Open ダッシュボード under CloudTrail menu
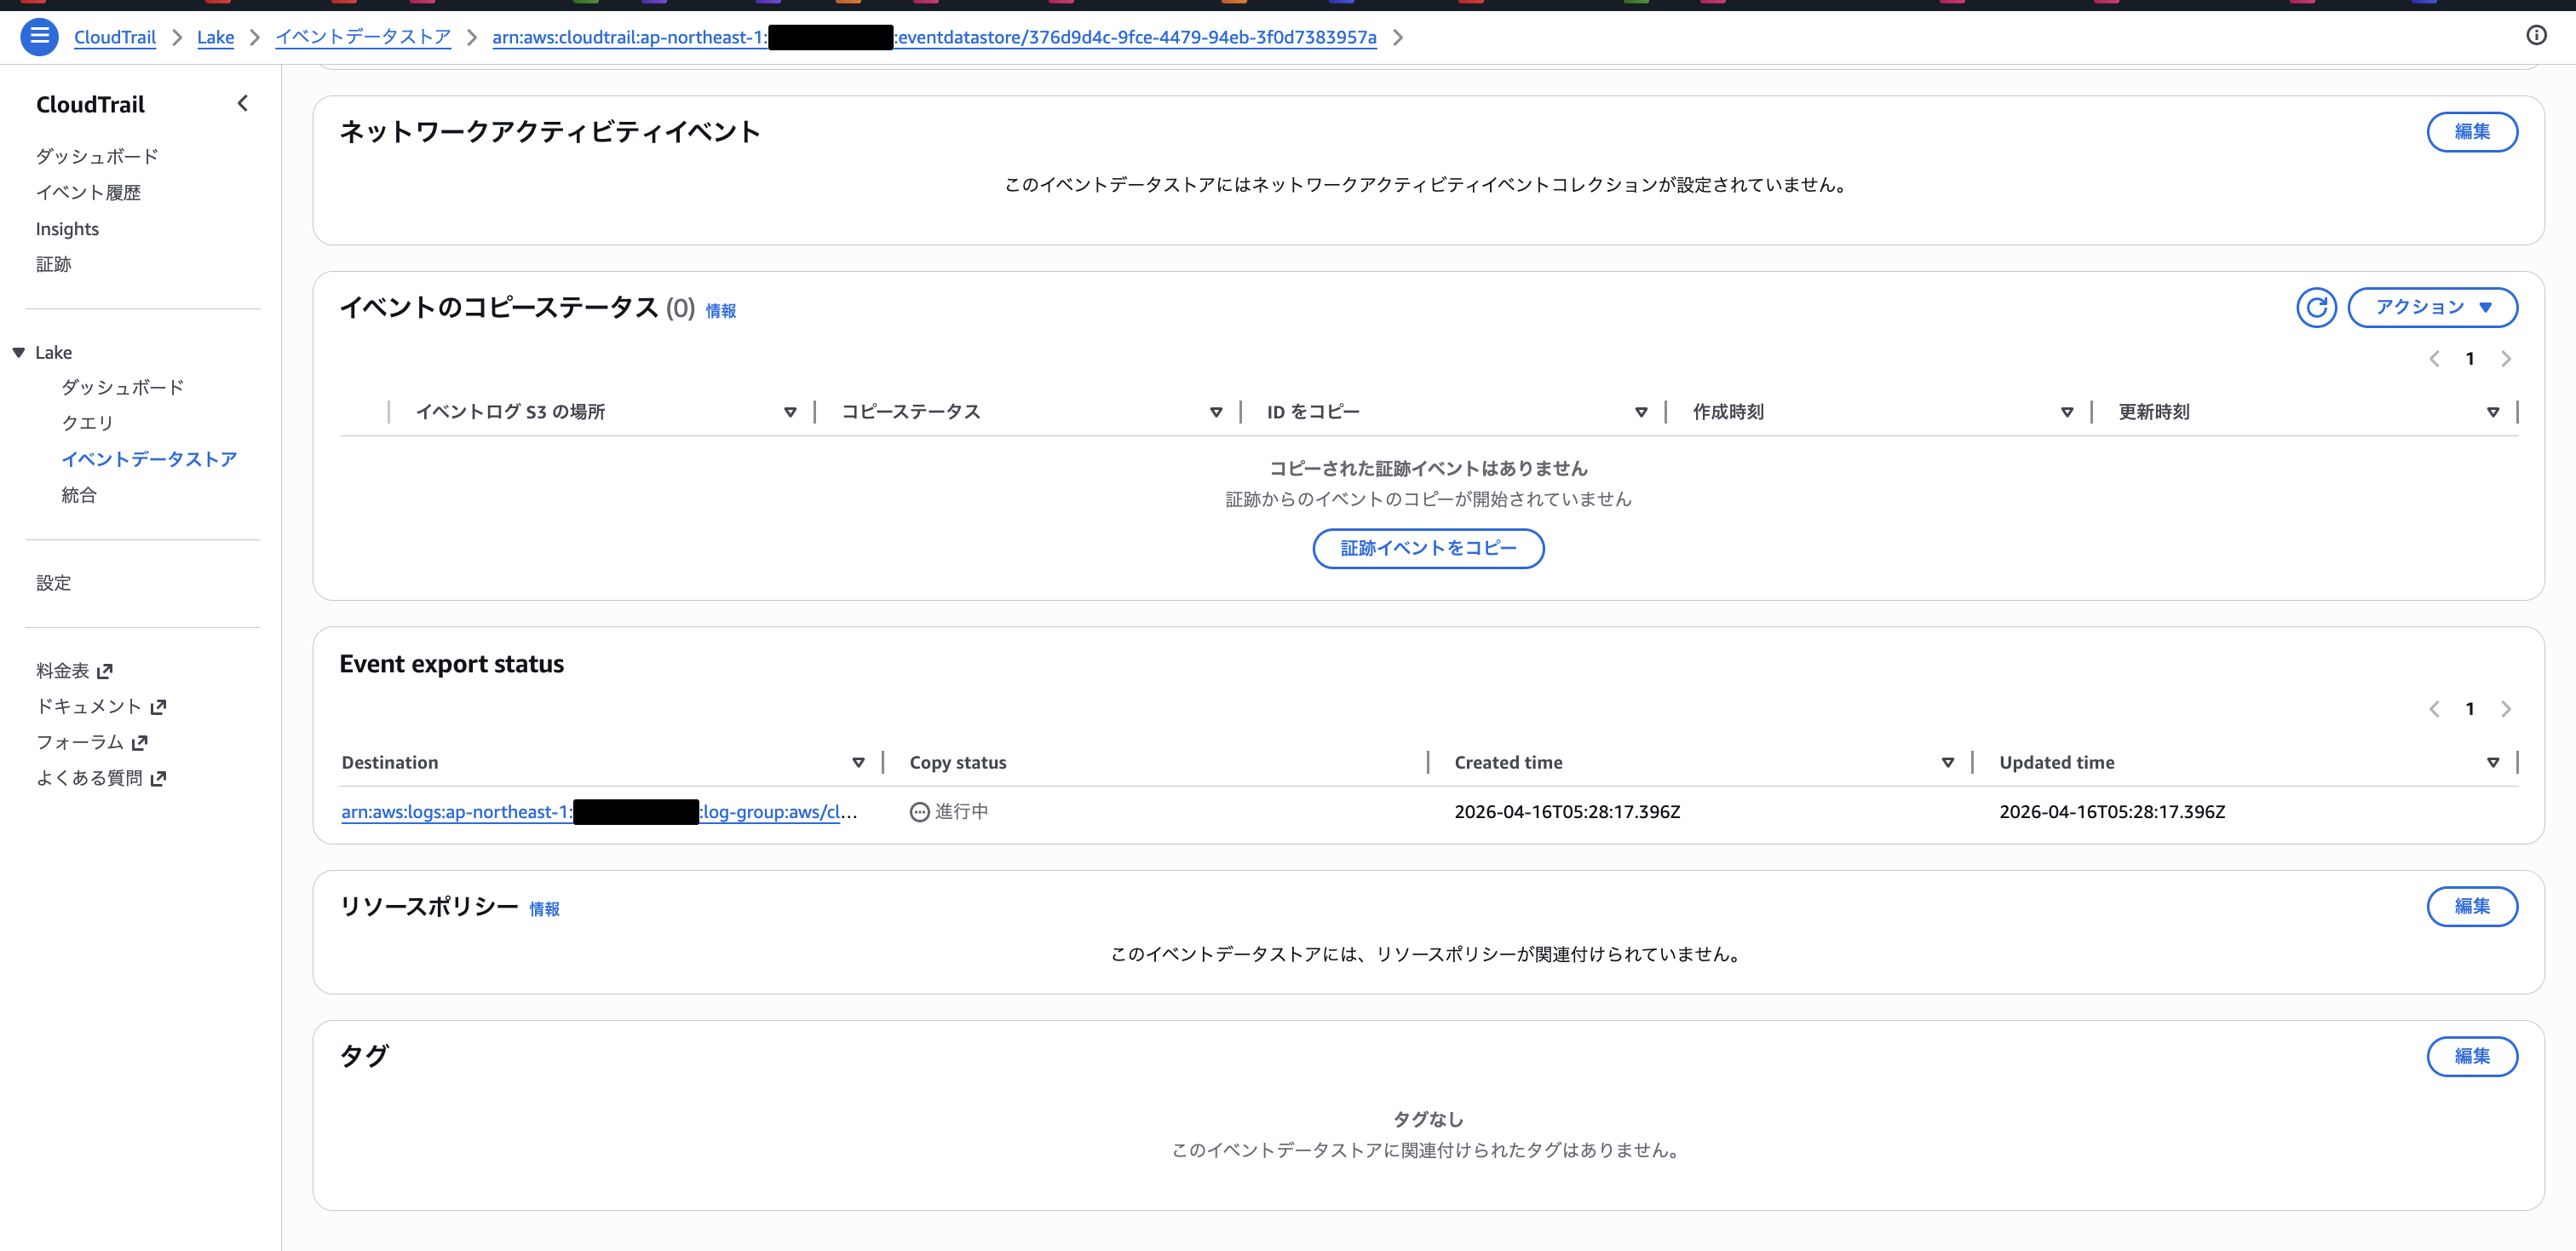 click(97, 157)
